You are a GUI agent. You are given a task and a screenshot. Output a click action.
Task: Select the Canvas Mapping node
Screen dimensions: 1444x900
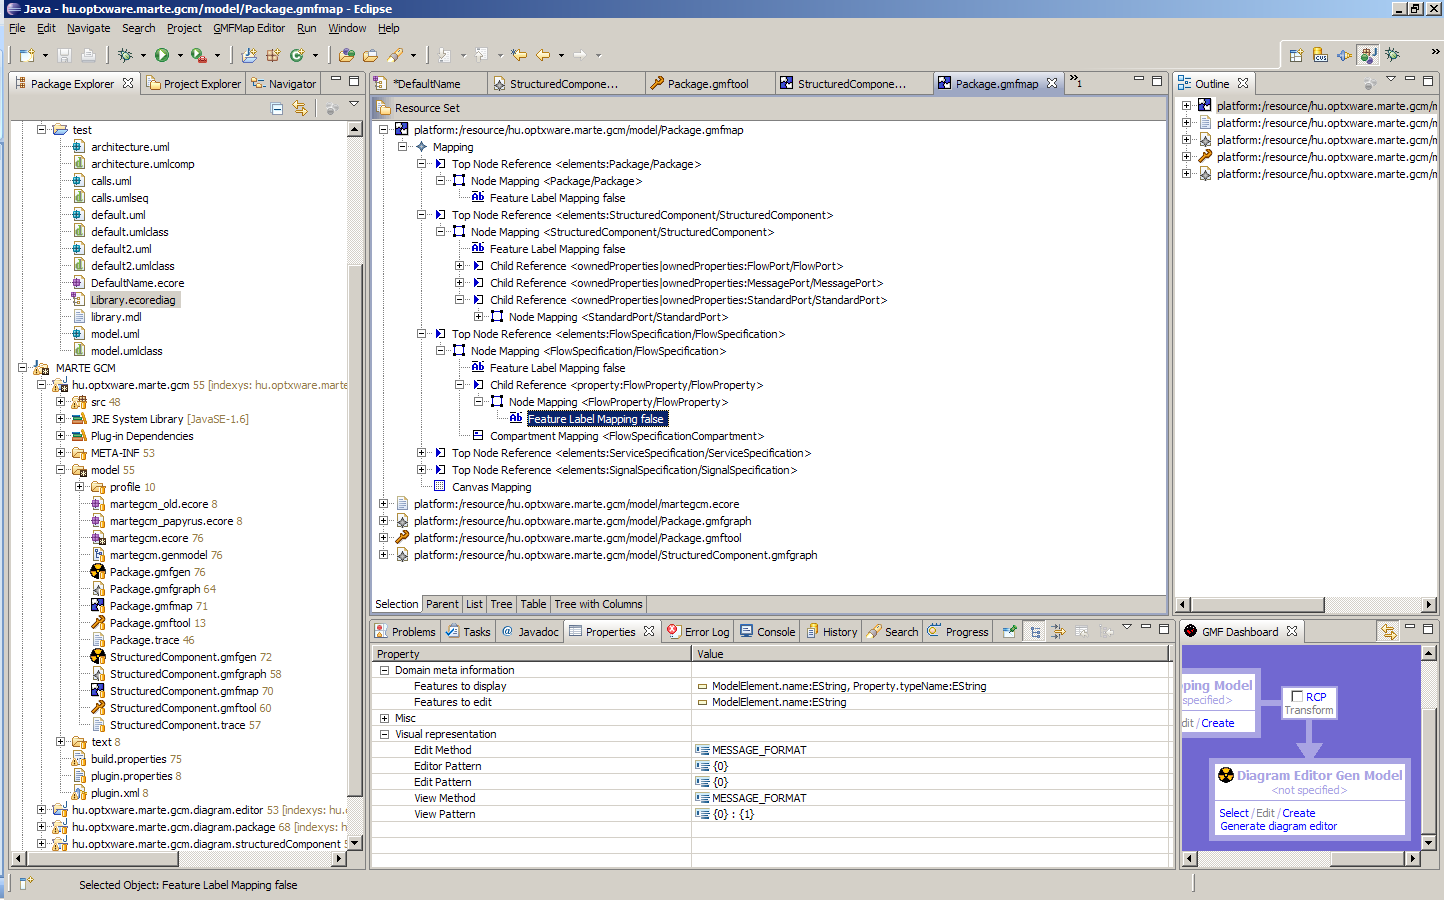point(482,487)
